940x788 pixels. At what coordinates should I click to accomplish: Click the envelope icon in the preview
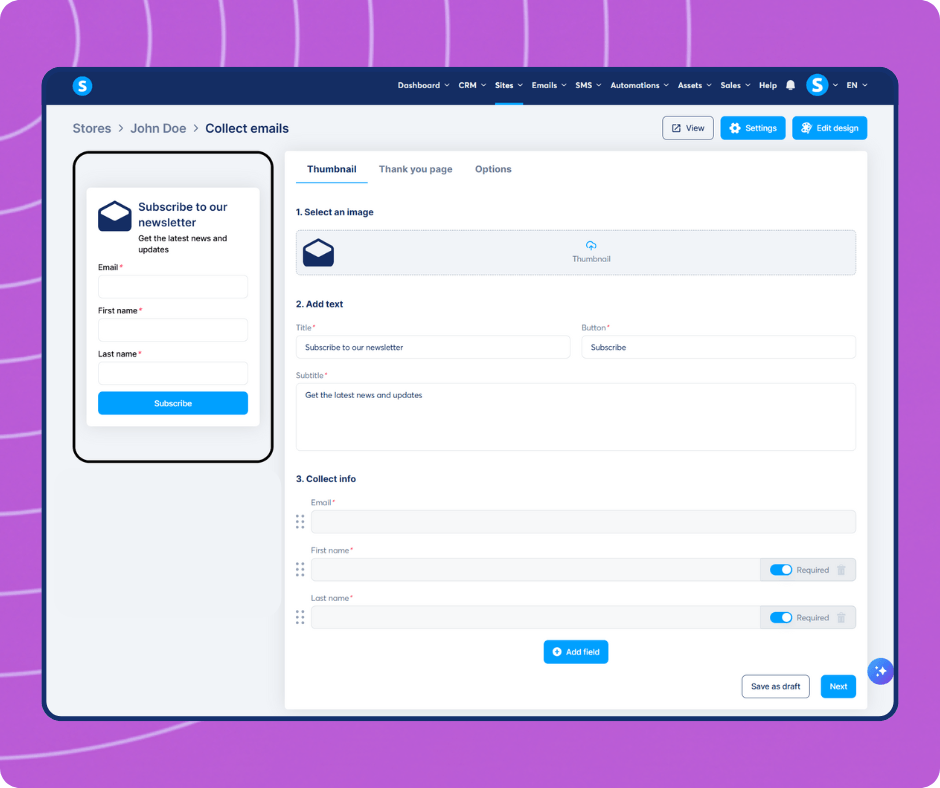coord(115,216)
